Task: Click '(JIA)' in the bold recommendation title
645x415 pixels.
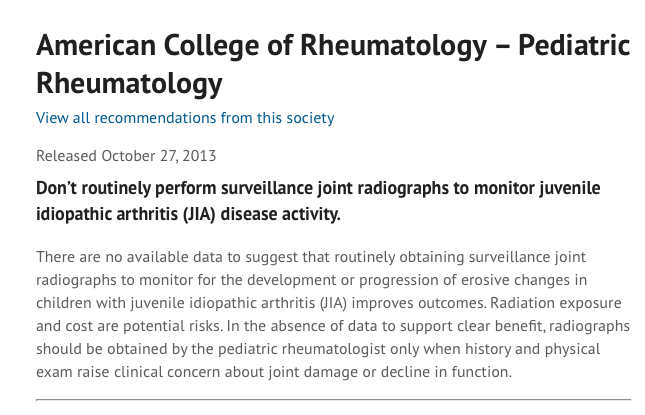Action: click(199, 214)
